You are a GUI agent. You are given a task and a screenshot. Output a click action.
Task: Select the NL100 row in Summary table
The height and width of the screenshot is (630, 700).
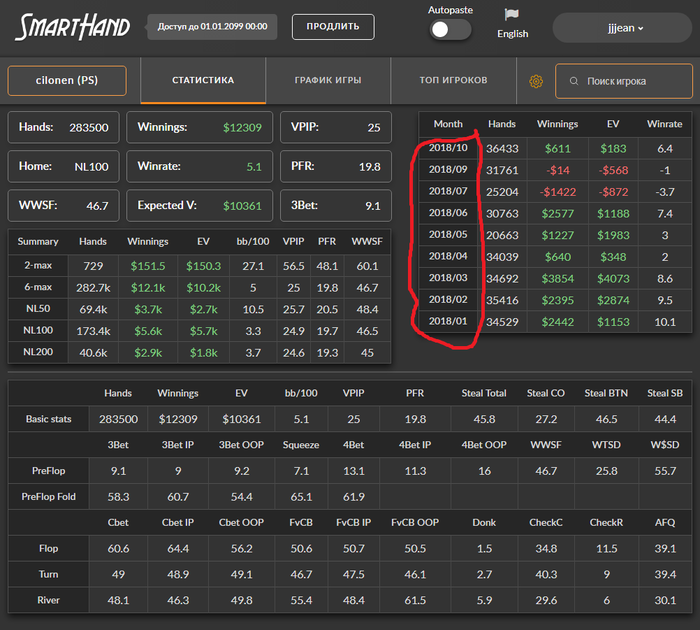point(38,330)
